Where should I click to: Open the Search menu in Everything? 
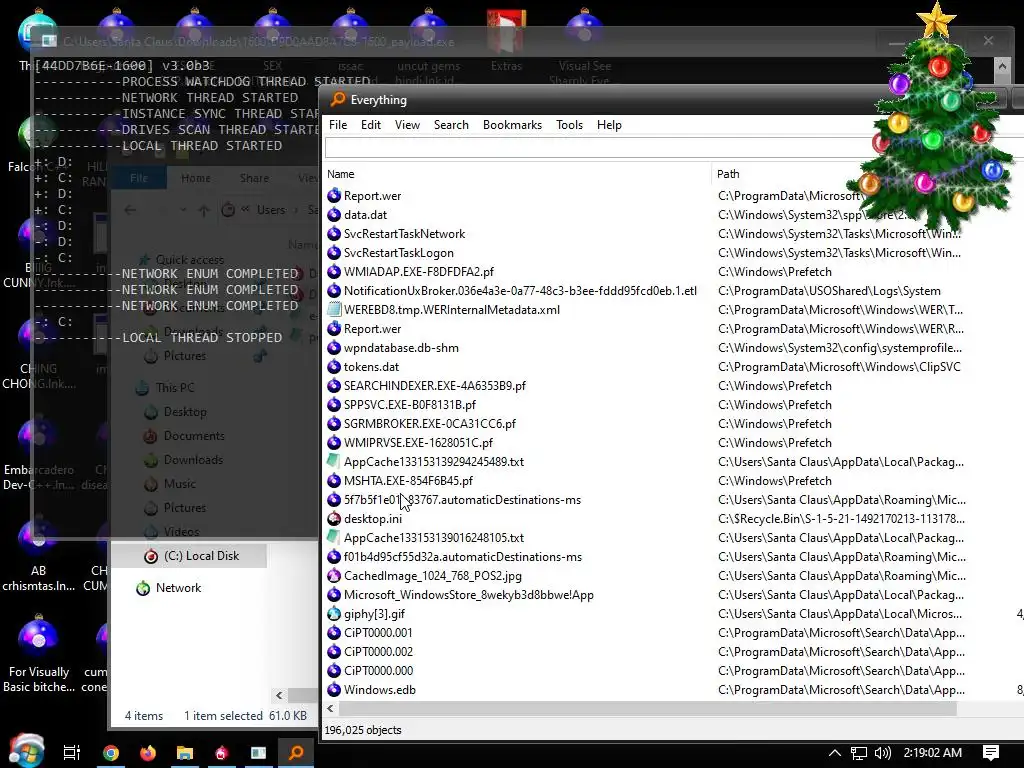click(x=451, y=125)
